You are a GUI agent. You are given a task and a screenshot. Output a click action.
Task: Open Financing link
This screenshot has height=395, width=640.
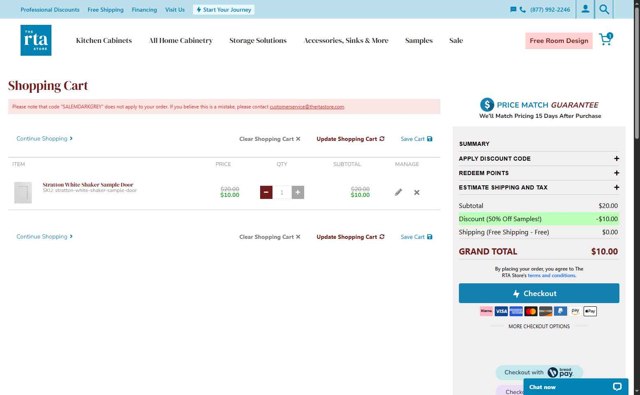(x=144, y=9)
